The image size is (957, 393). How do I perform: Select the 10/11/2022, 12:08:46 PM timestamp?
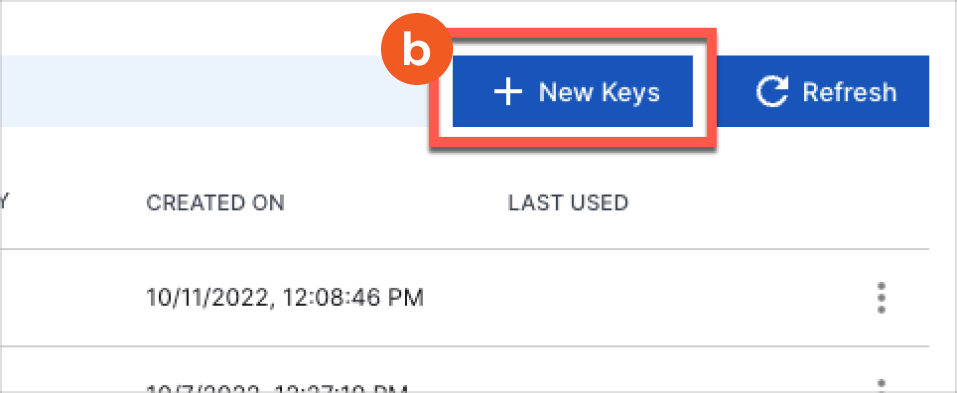tap(285, 298)
